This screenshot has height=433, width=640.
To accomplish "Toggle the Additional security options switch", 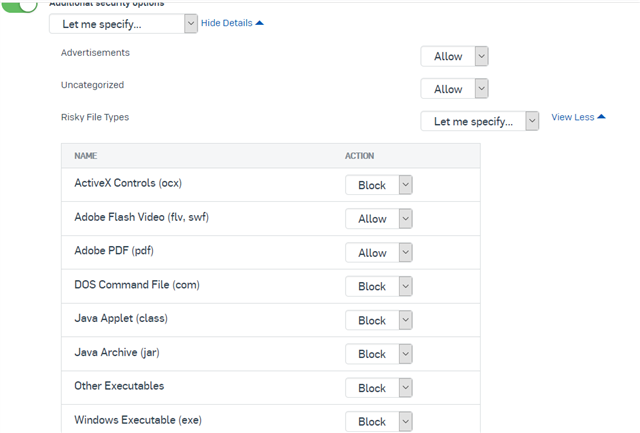I will click(x=20, y=6).
